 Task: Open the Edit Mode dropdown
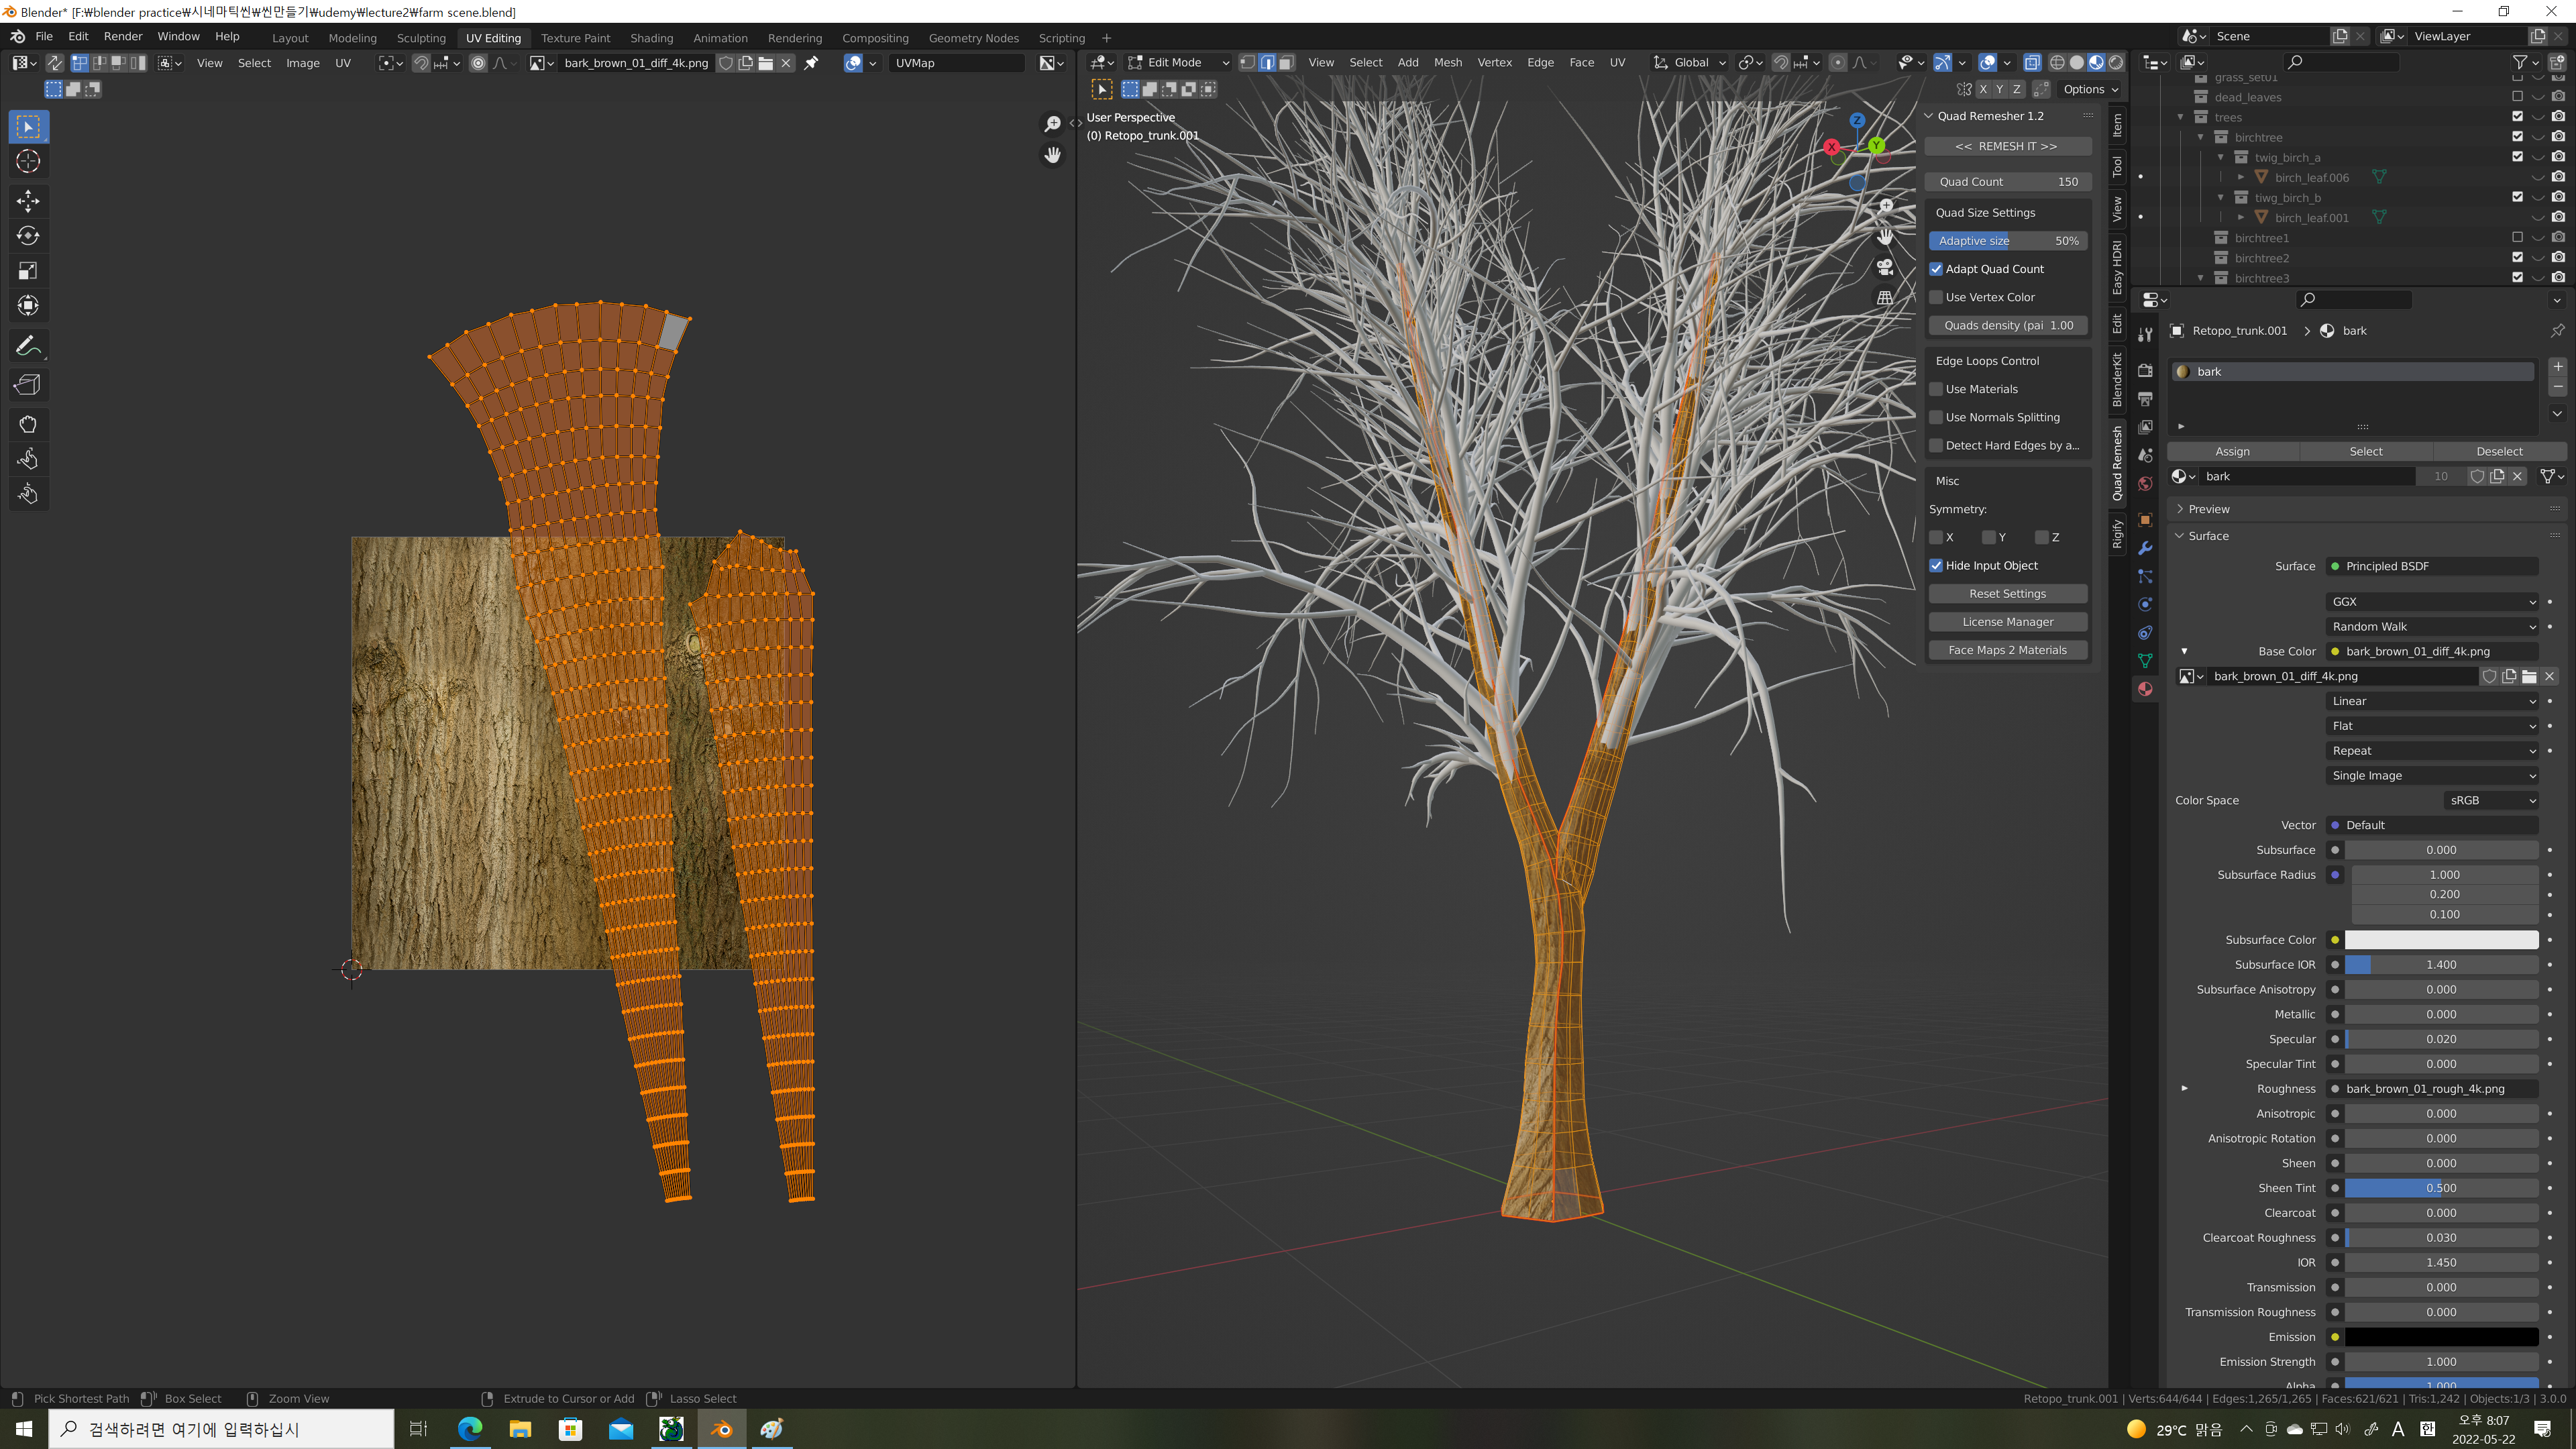pos(1178,62)
